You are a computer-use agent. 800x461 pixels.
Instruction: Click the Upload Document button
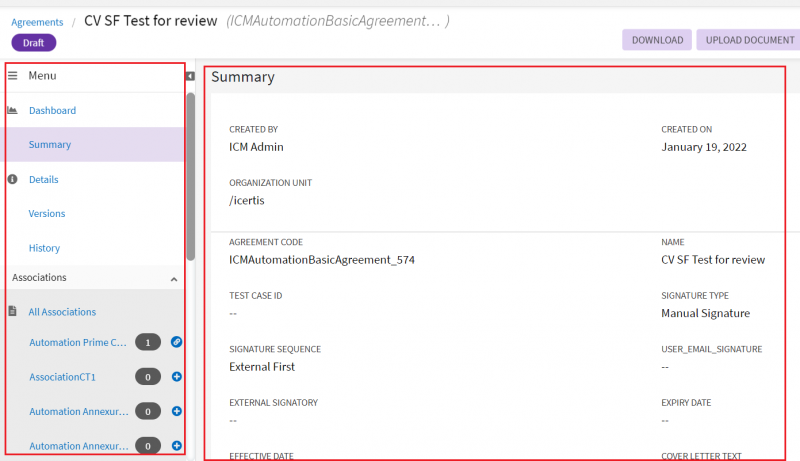tap(749, 40)
